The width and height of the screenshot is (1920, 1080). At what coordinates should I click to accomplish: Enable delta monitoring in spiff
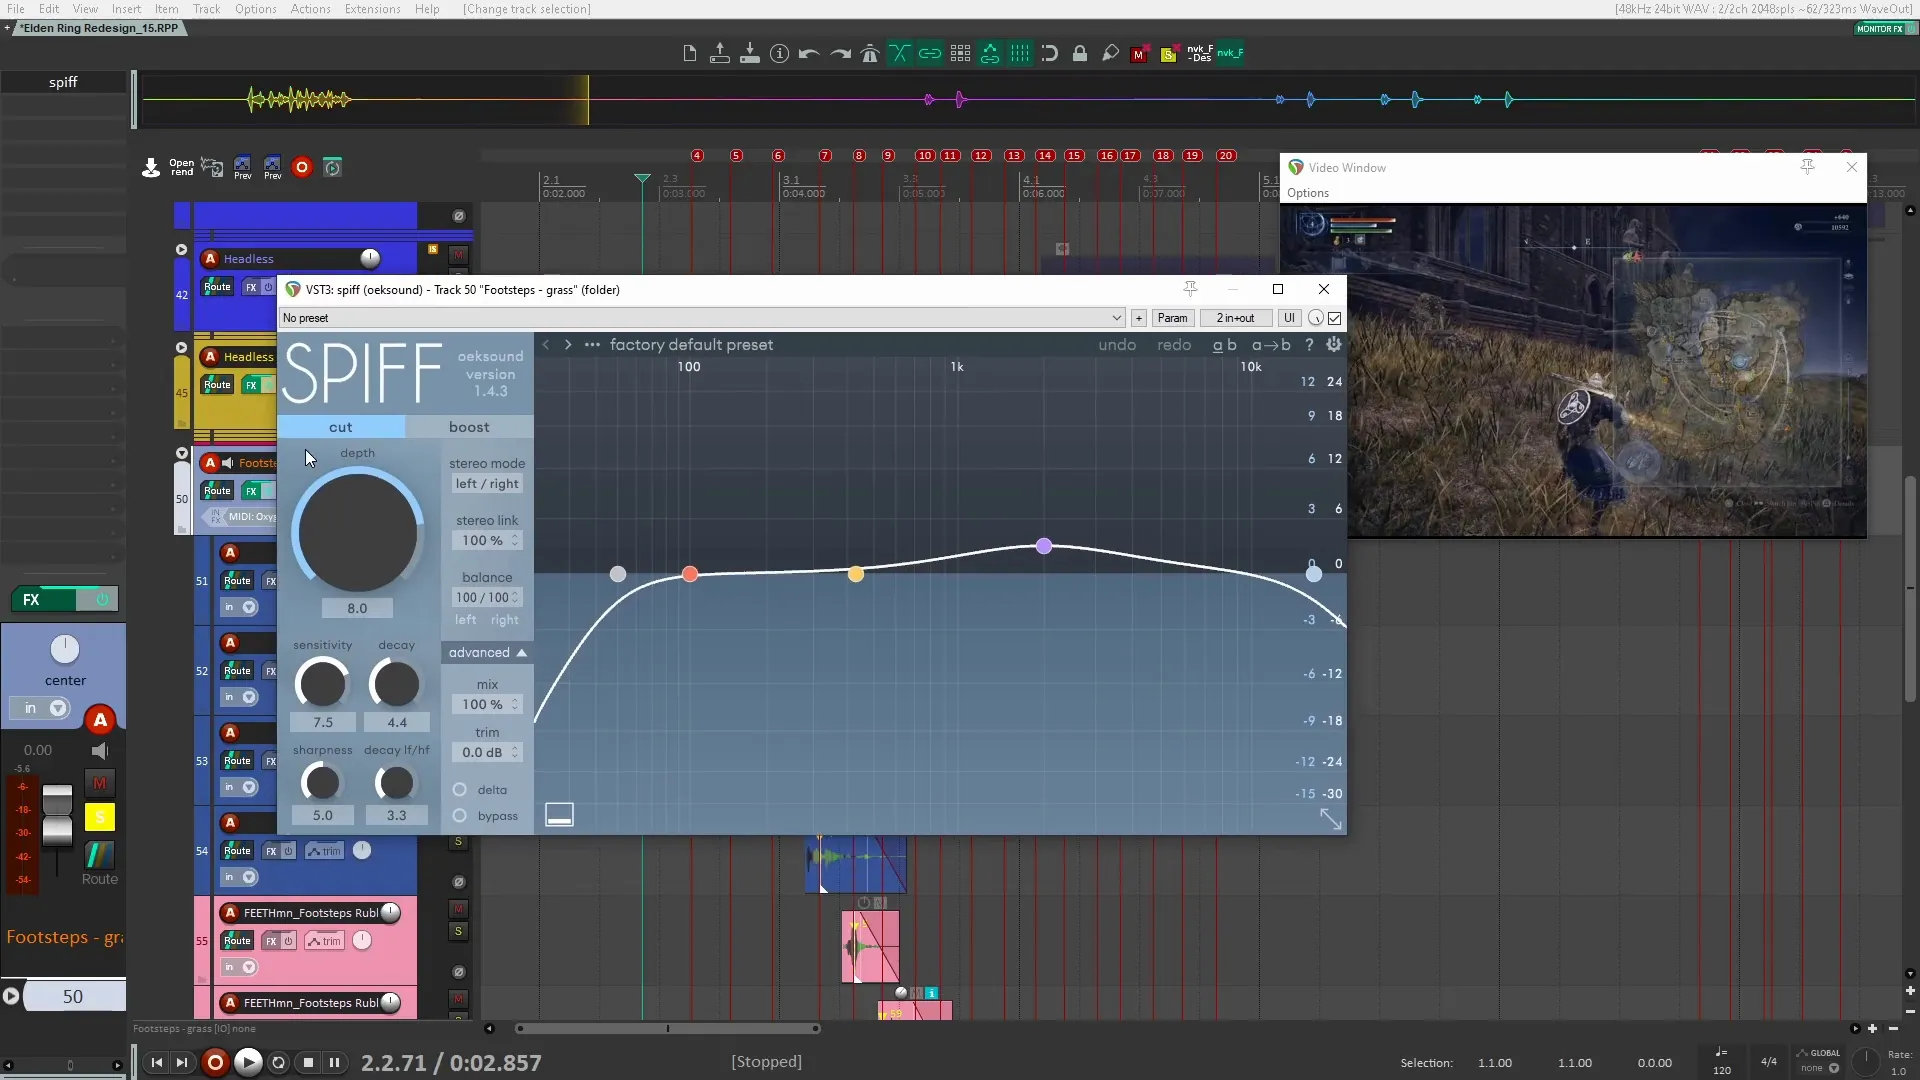coord(459,790)
